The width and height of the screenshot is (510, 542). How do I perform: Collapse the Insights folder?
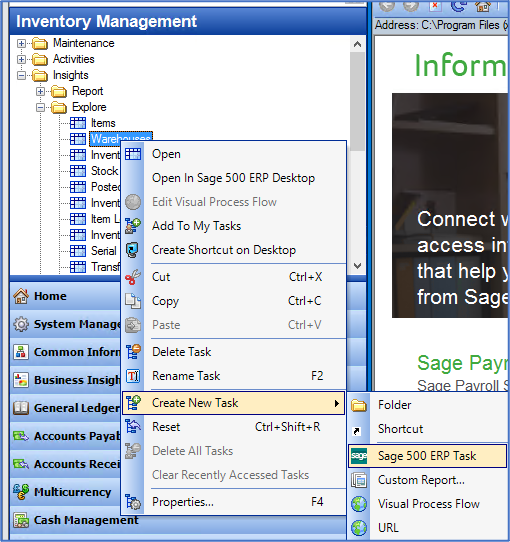click(x=21, y=75)
